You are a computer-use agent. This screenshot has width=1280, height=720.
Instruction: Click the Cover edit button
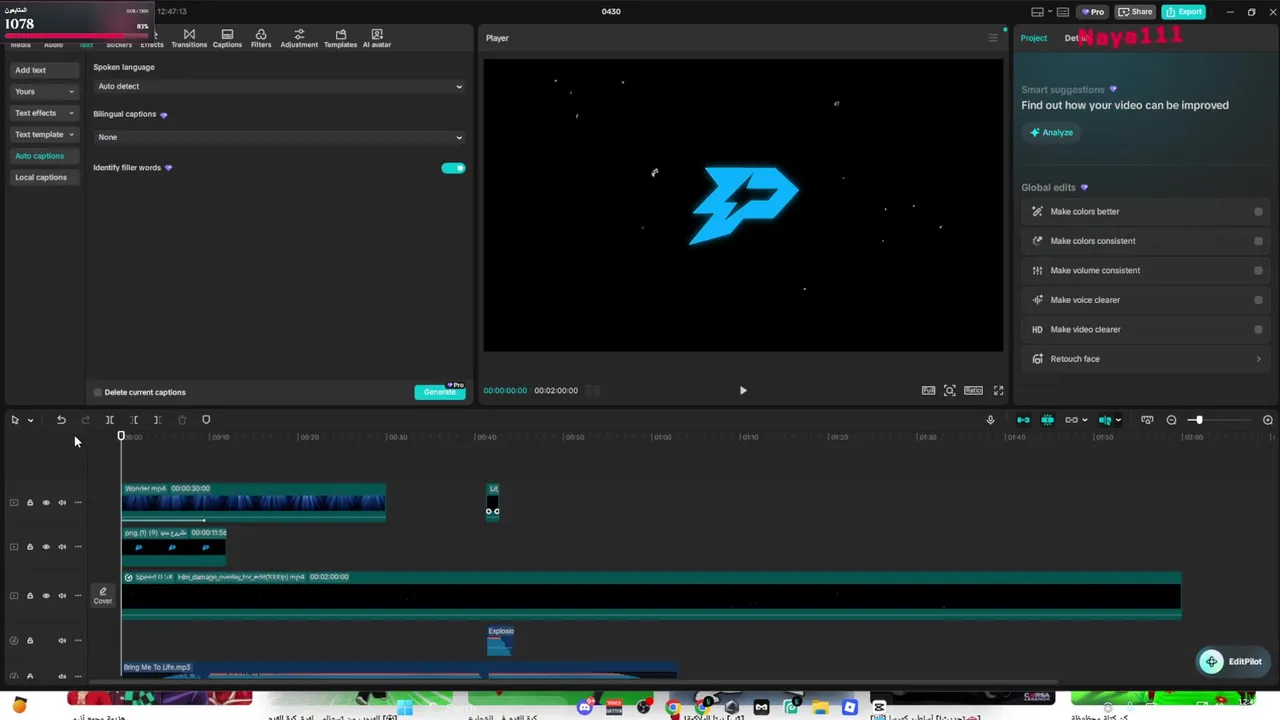point(102,596)
